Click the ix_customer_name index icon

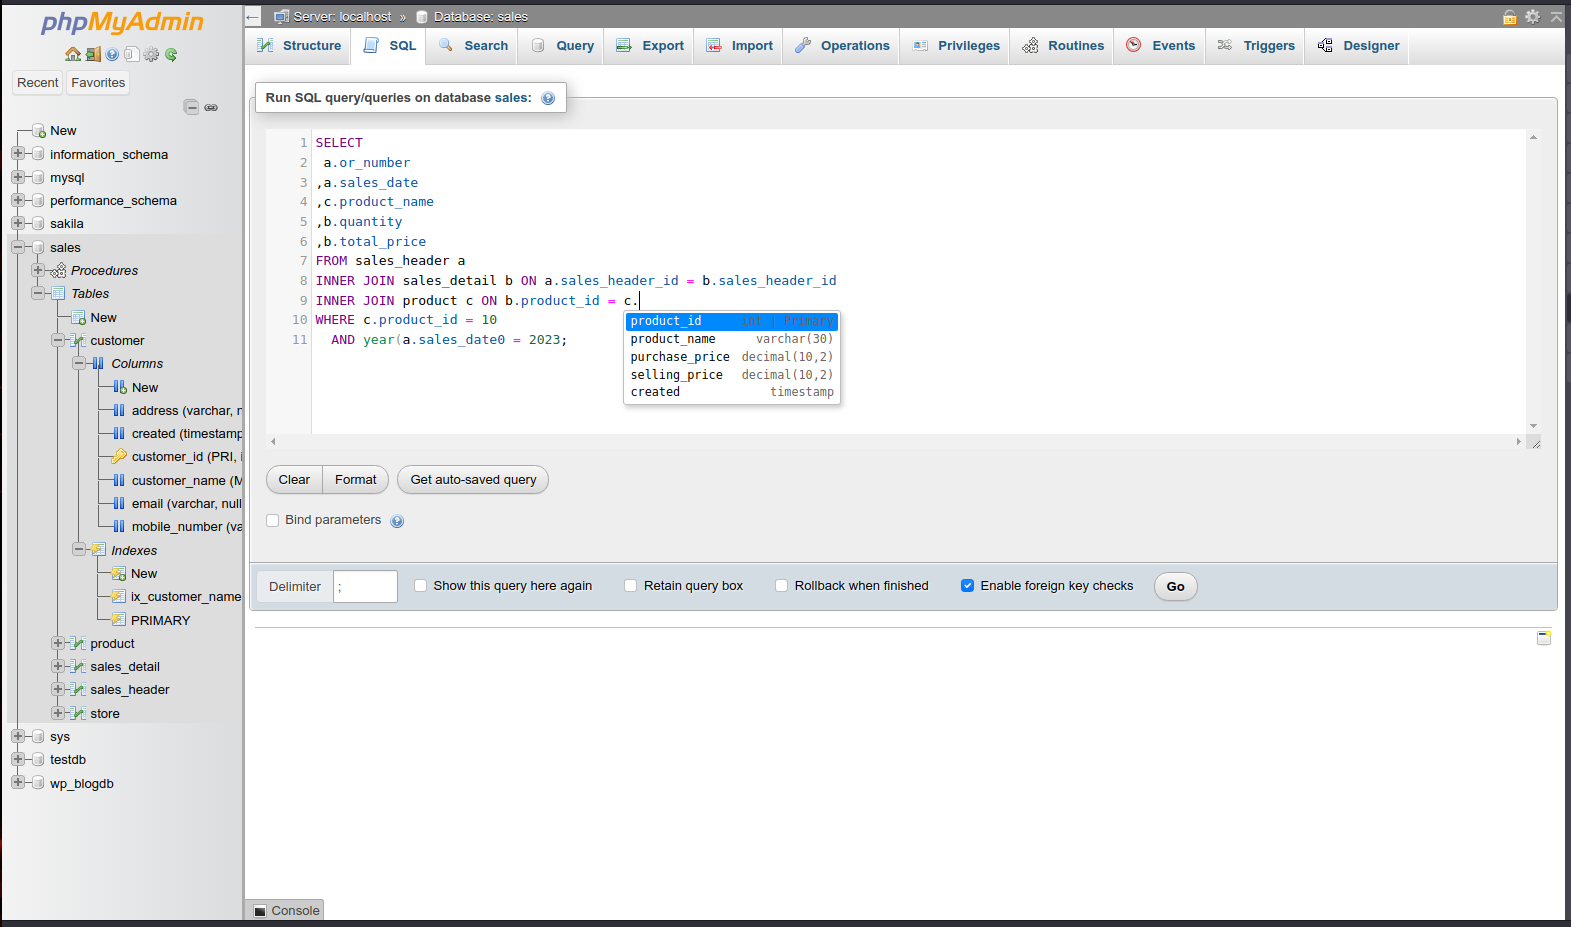[118, 596]
